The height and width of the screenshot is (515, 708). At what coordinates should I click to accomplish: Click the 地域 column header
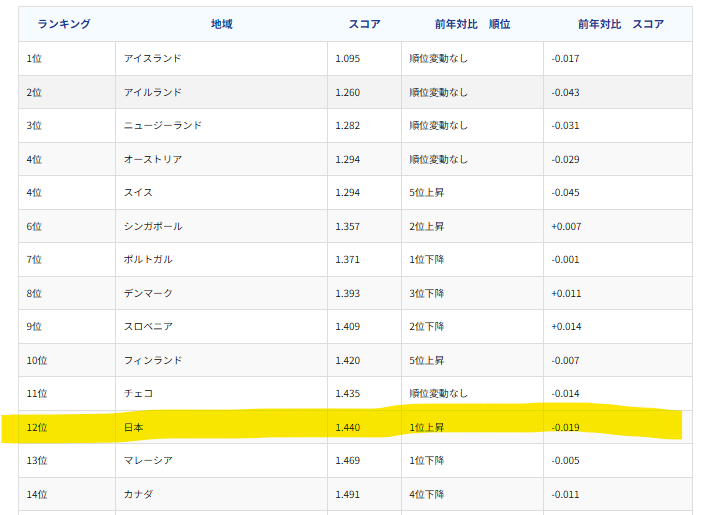[x=221, y=24]
